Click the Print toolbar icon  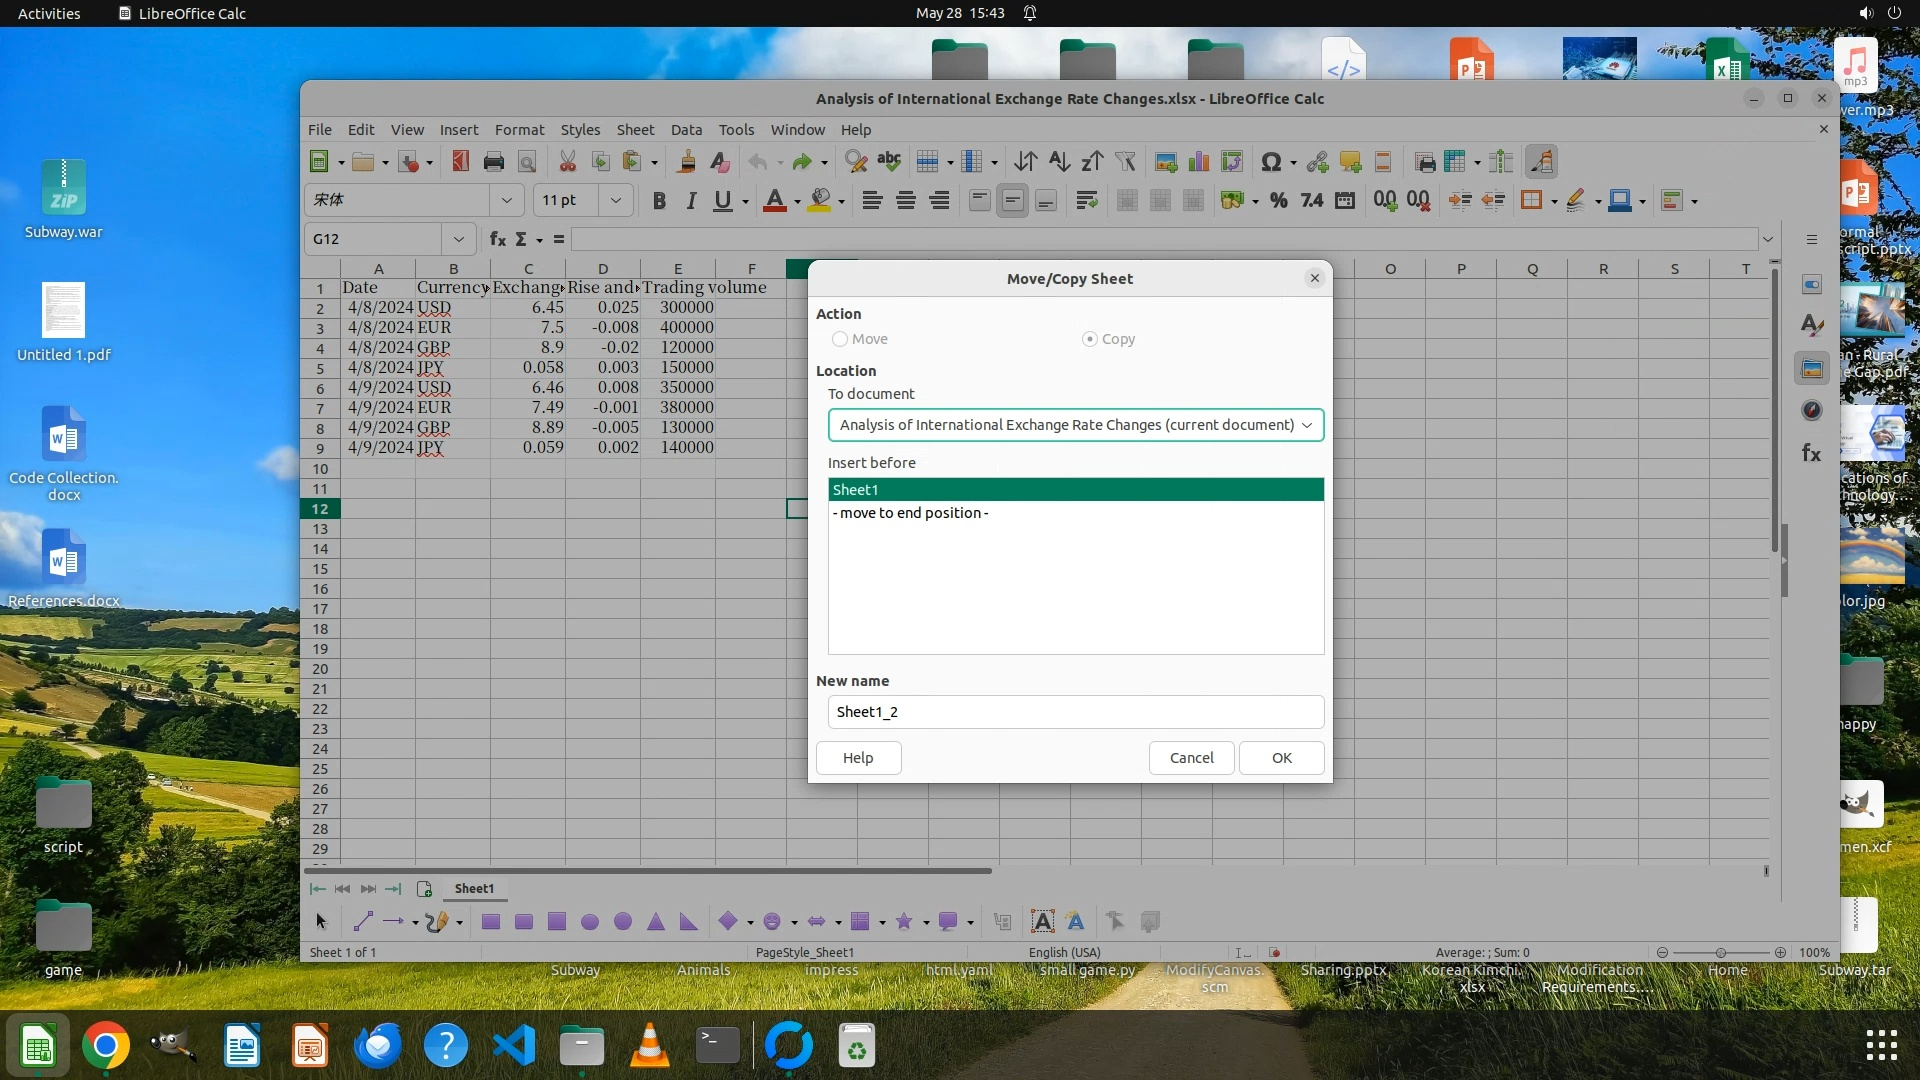[493, 162]
